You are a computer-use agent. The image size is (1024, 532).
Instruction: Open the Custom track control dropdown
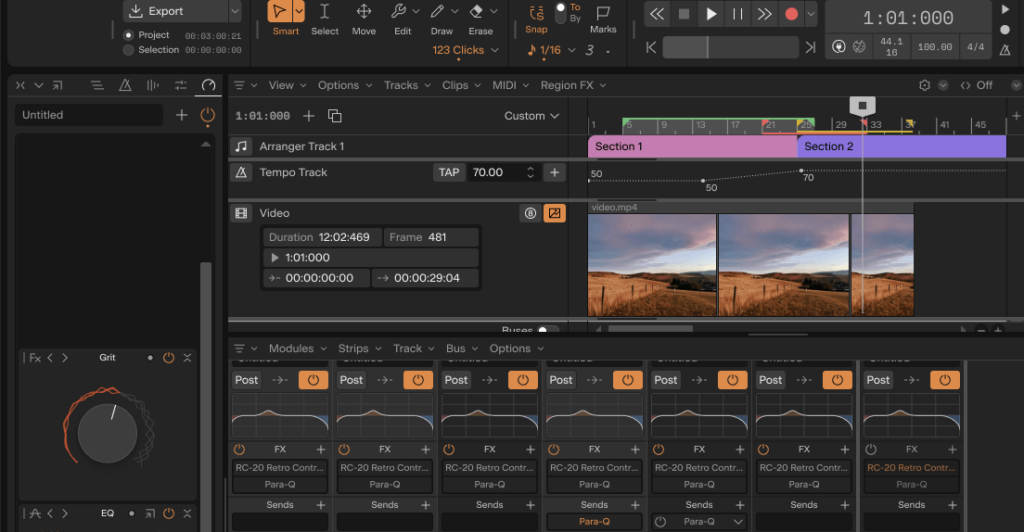(x=532, y=116)
